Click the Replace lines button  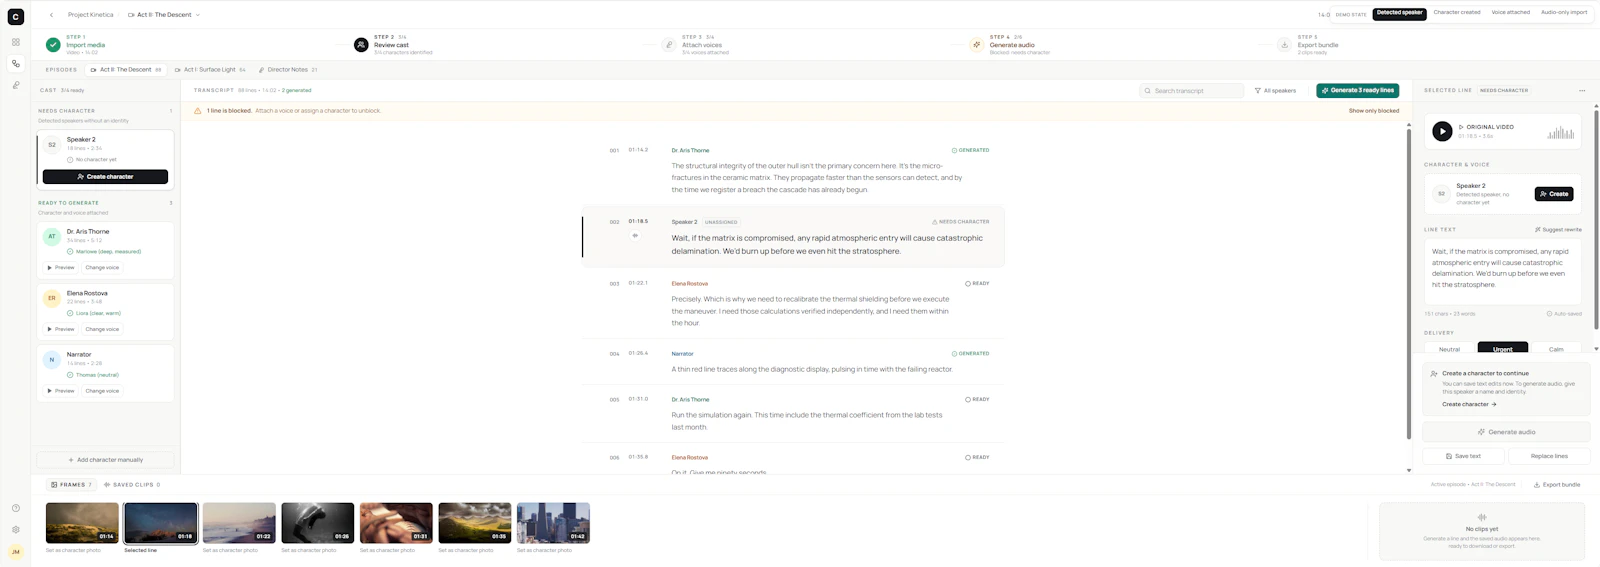click(1549, 456)
